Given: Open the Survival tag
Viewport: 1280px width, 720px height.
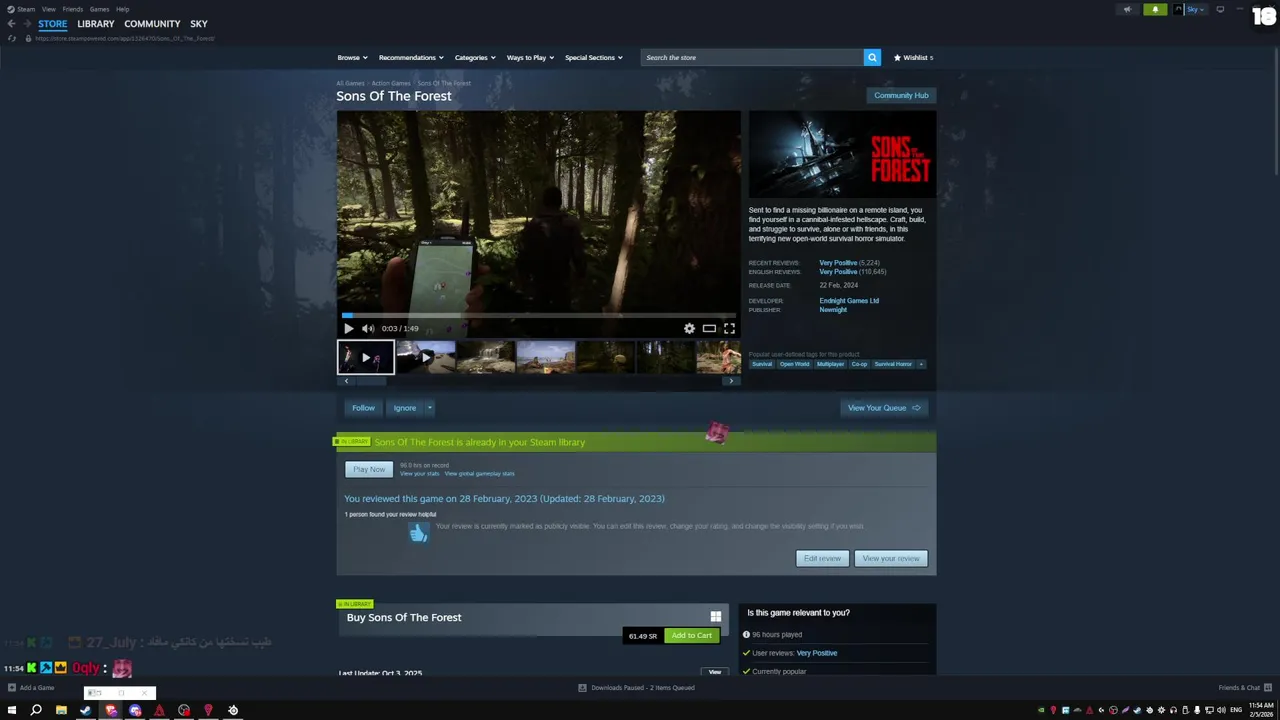Looking at the screenshot, I should (762, 364).
